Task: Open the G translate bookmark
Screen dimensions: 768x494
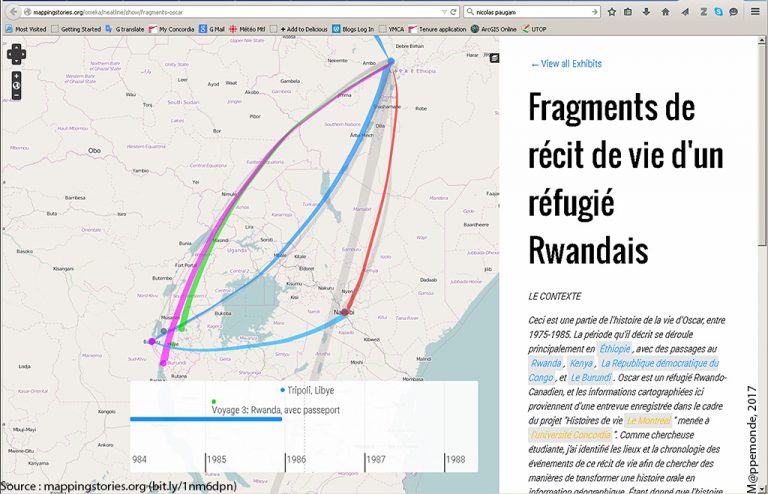Action: (126, 29)
